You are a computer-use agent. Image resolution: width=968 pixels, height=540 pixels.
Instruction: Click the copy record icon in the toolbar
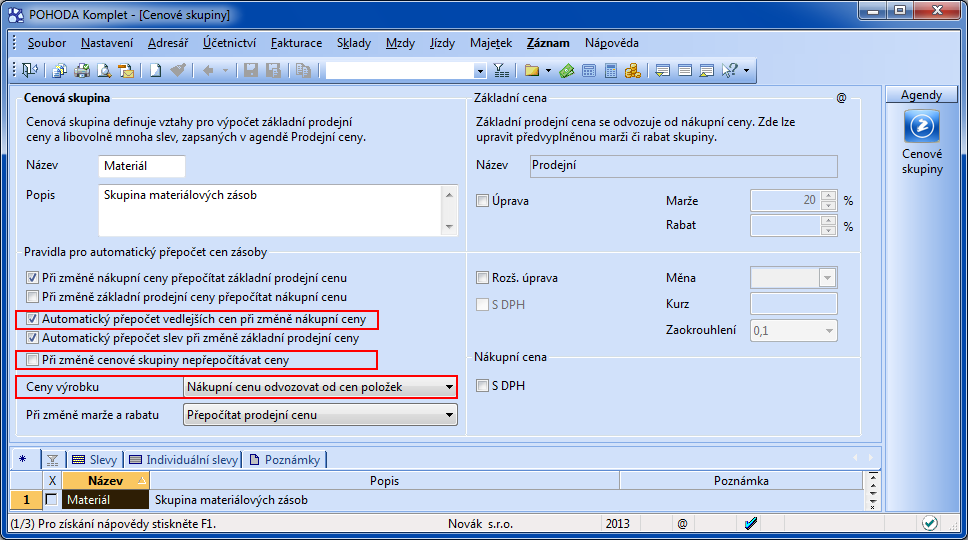[302, 71]
